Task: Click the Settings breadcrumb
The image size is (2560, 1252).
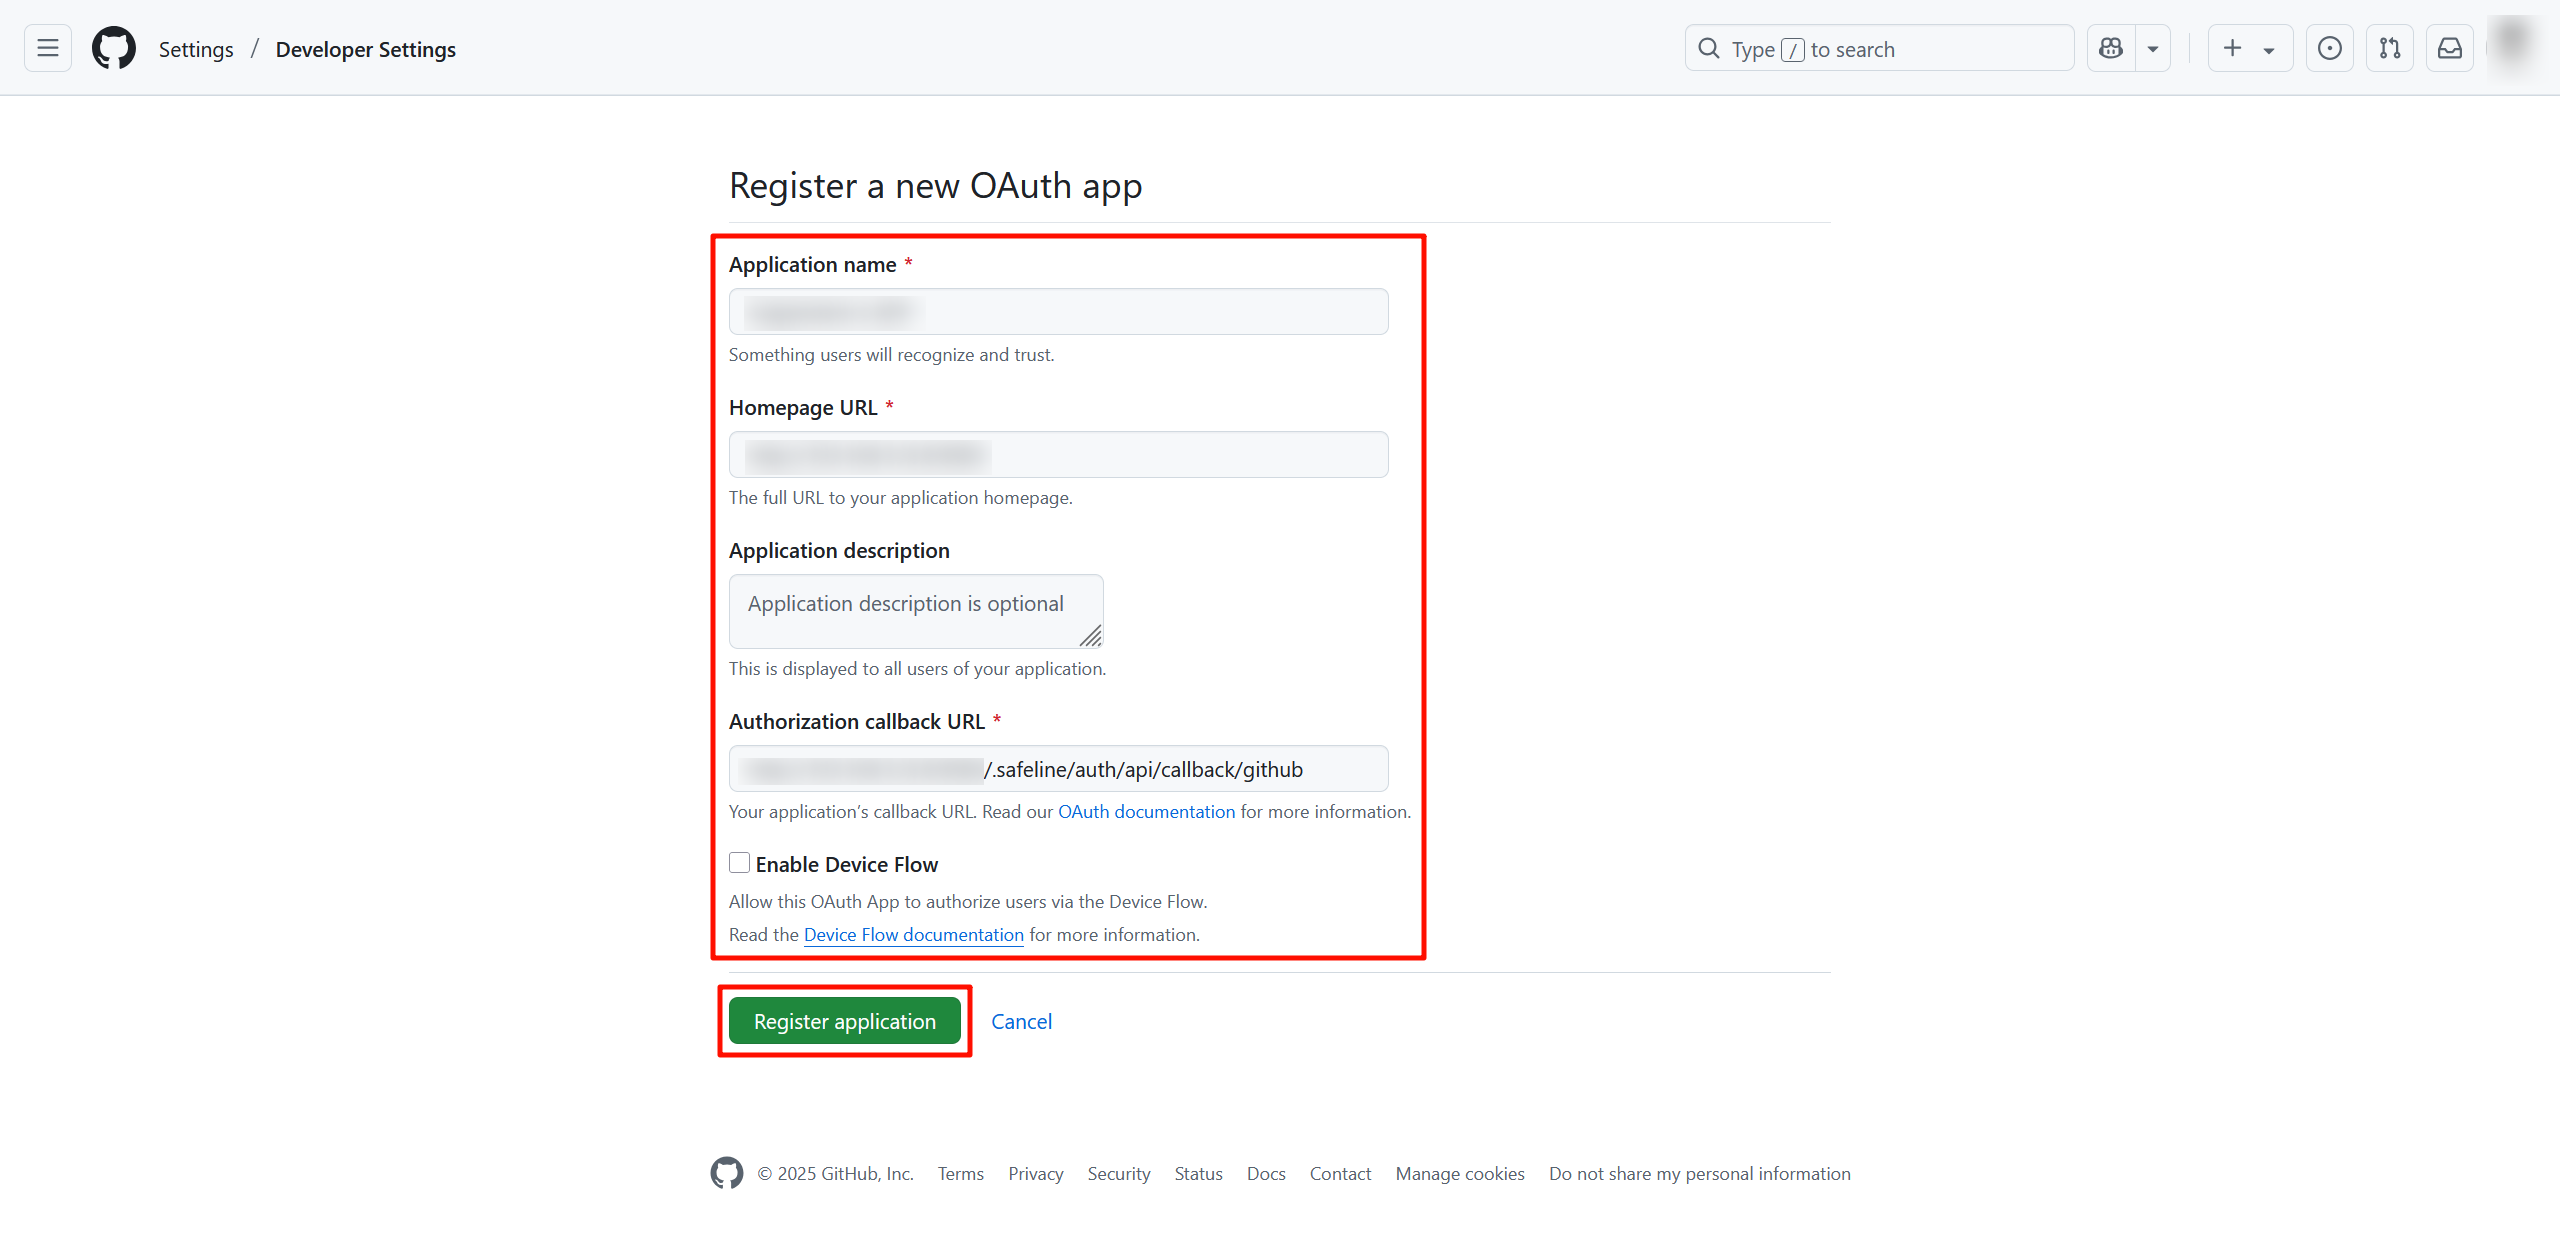Action: click(x=196, y=49)
